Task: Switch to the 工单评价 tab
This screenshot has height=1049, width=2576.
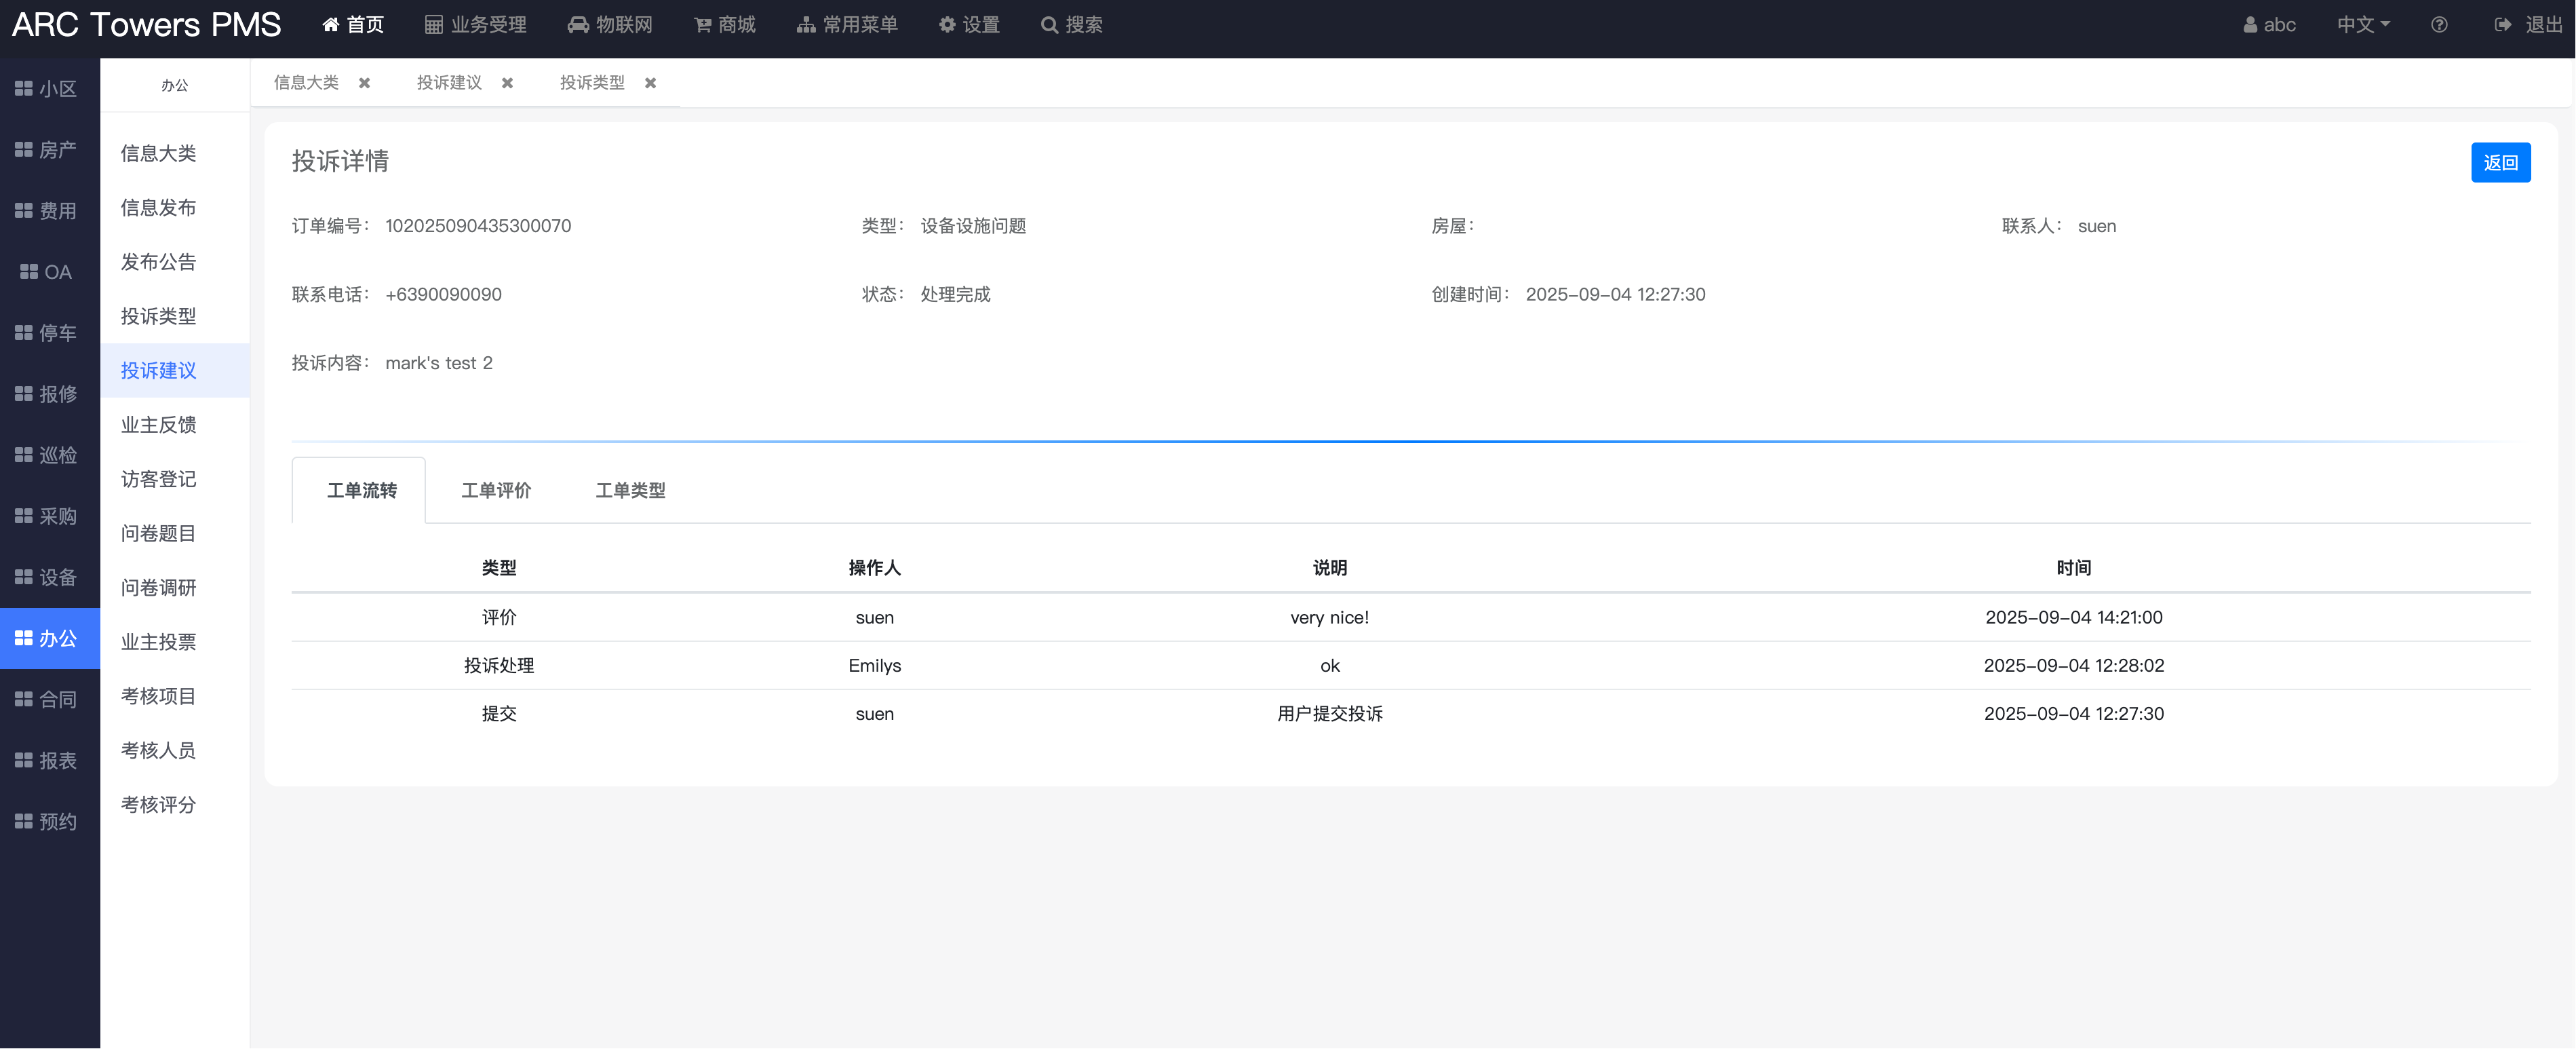Action: tap(496, 490)
